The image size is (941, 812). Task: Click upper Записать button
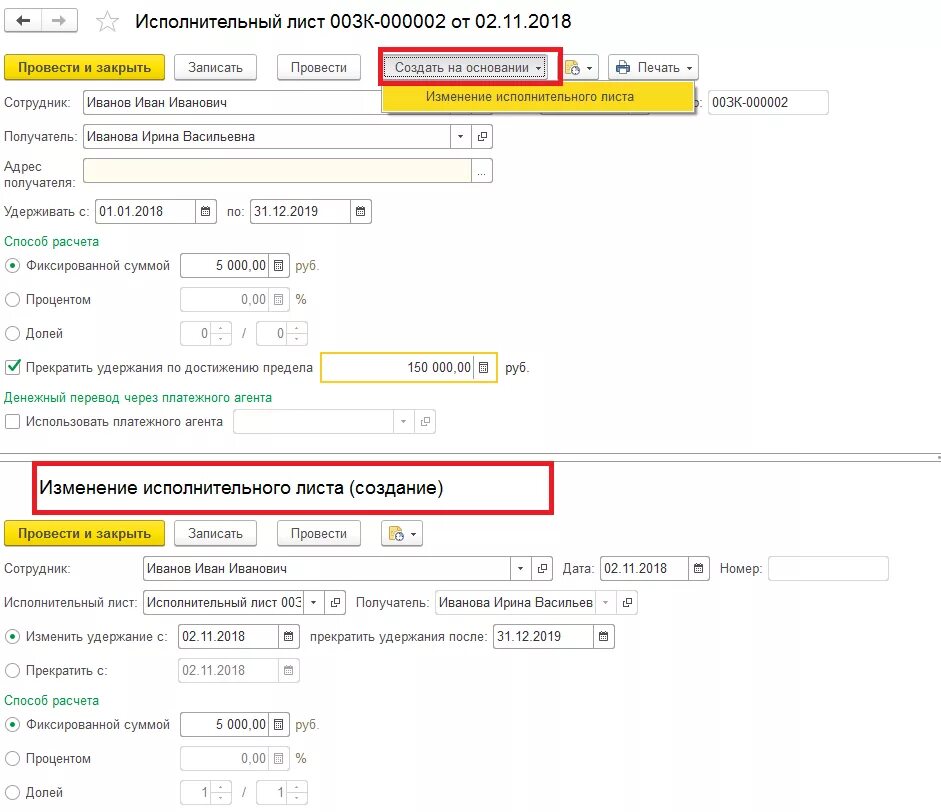tap(215, 67)
